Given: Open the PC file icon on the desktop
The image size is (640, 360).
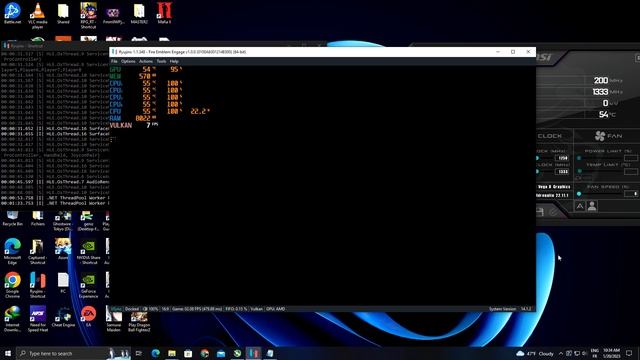Looking at the screenshot, I should tap(63, 283).
